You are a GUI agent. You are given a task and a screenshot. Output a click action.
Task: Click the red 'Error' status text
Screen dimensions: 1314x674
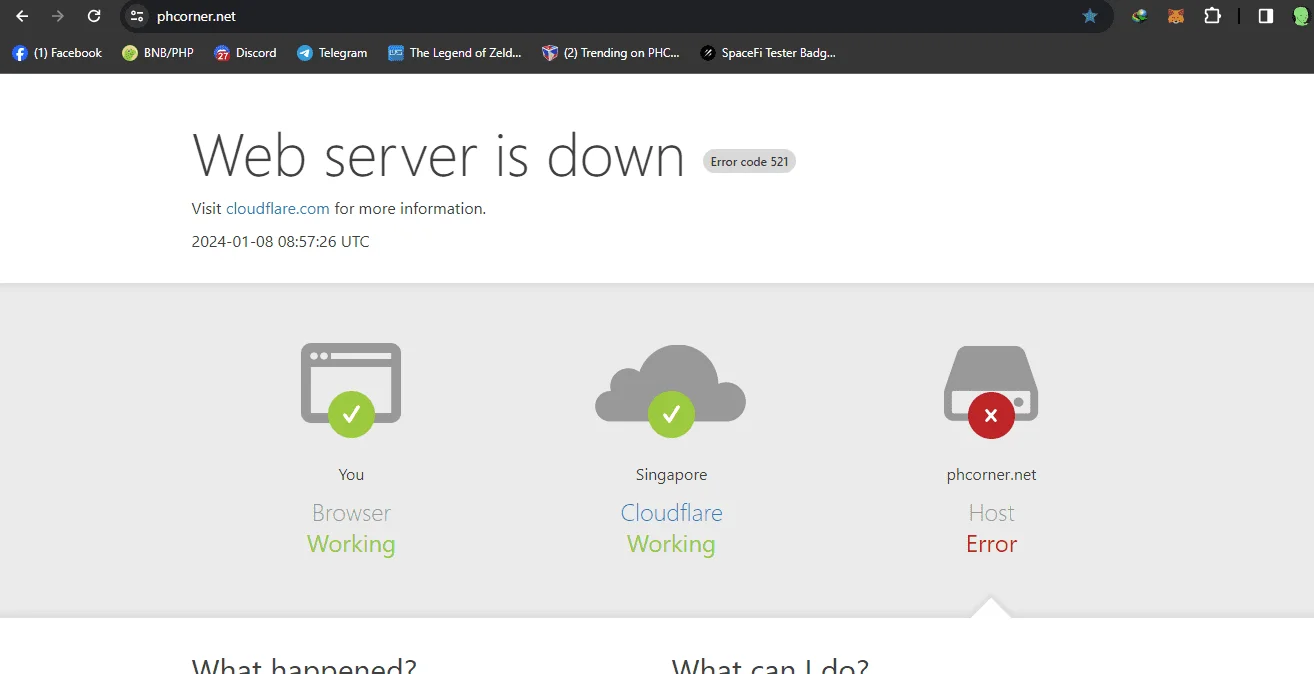click(x=991, y=544)
